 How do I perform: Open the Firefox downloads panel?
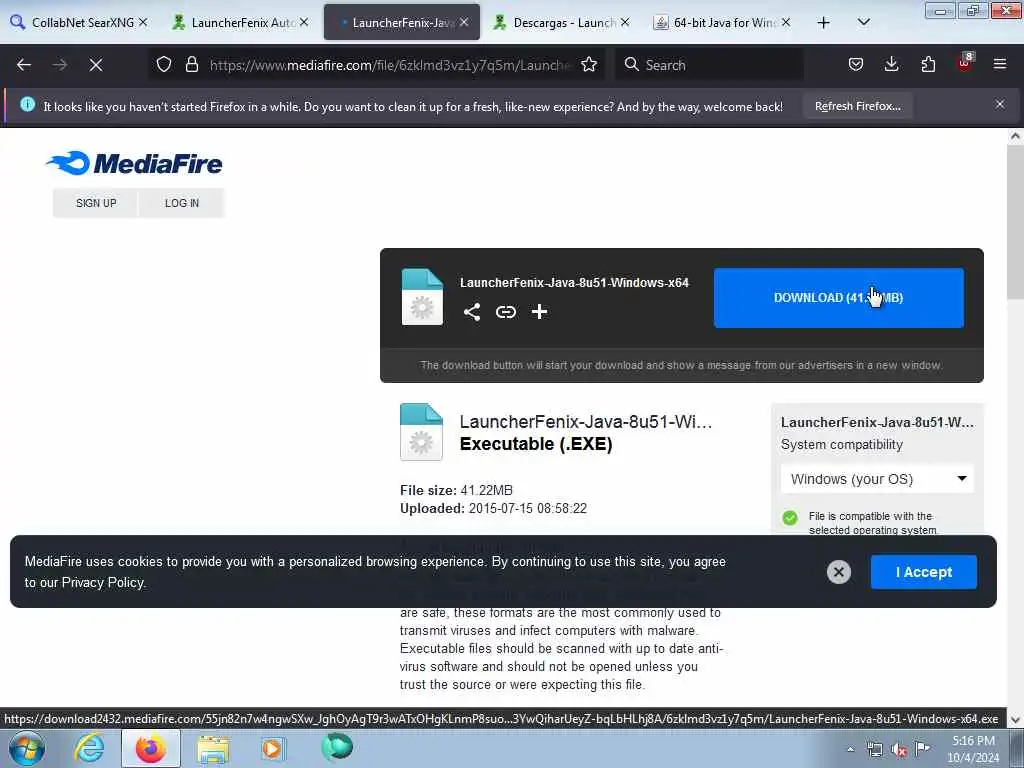(891, 64)
